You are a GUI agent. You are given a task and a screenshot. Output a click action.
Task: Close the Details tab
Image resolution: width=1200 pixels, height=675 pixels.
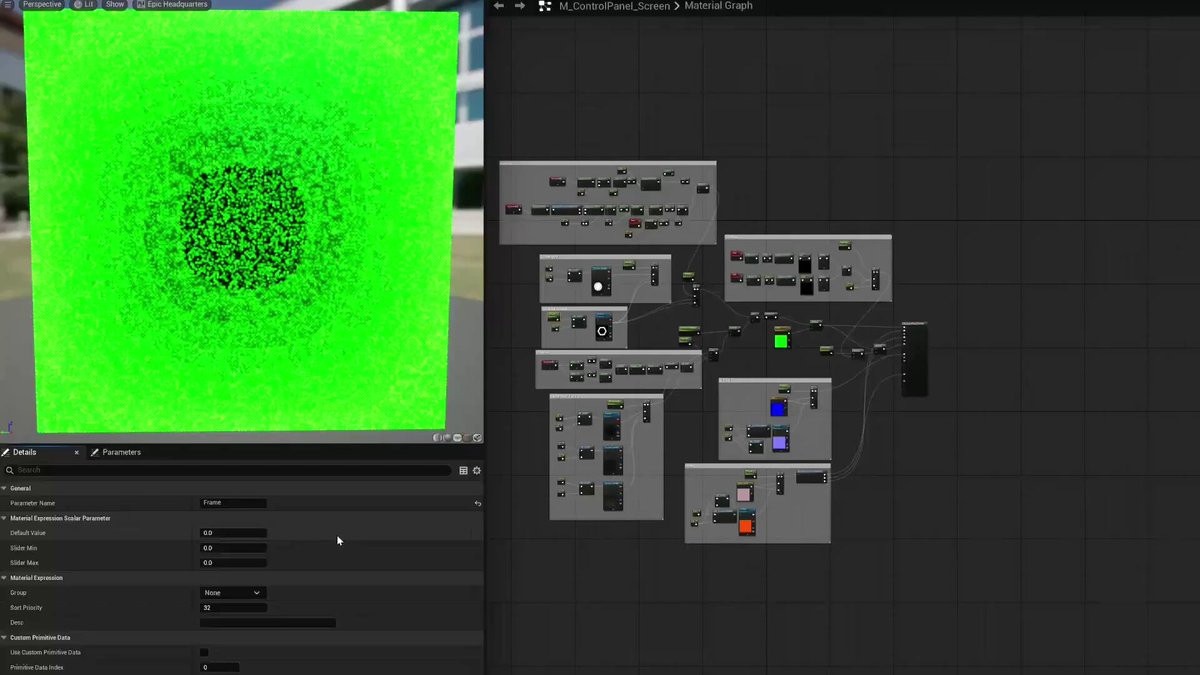click(x=76, y=452)
